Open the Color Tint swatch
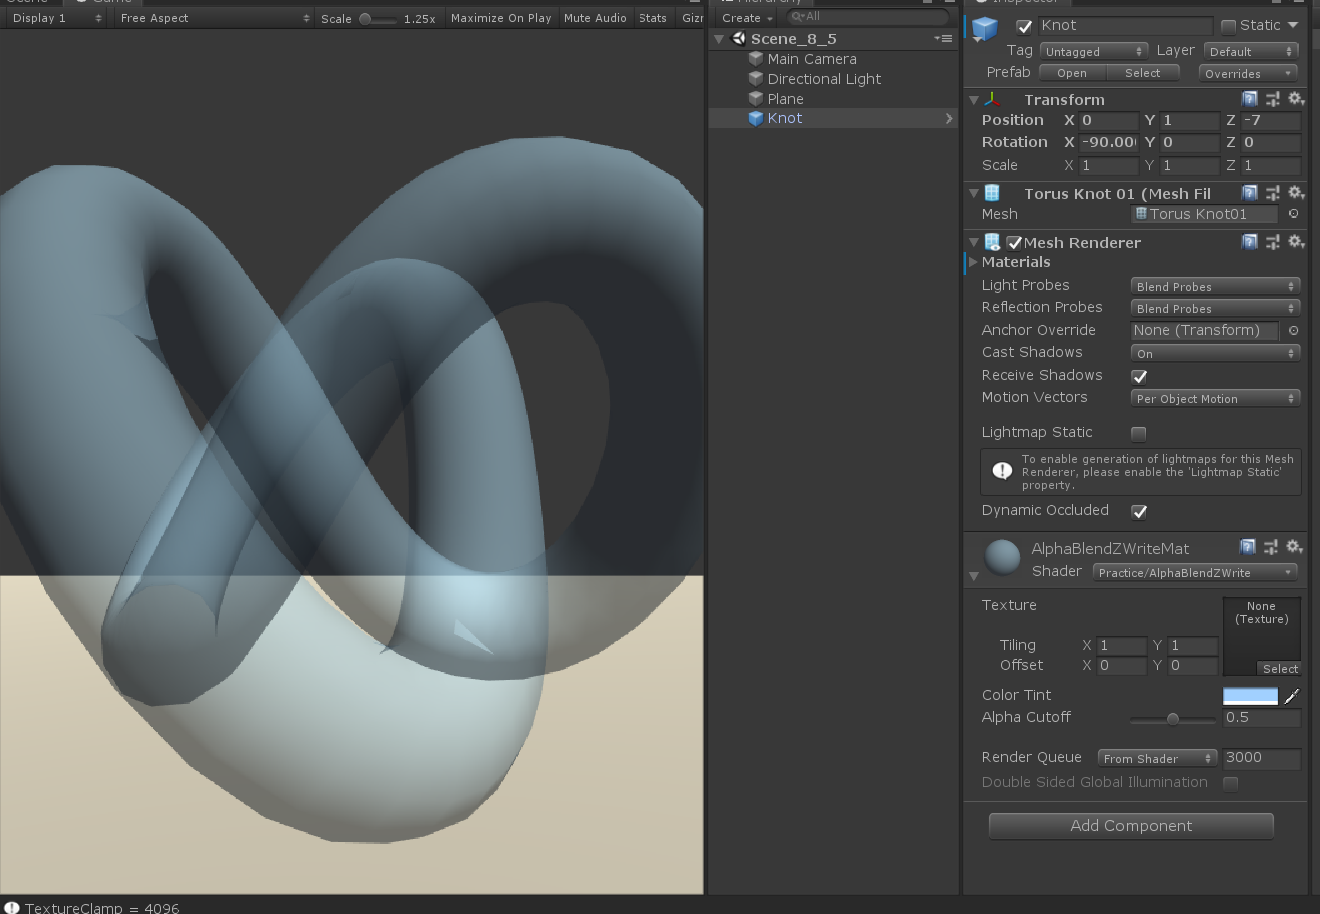 (1250, 696)
